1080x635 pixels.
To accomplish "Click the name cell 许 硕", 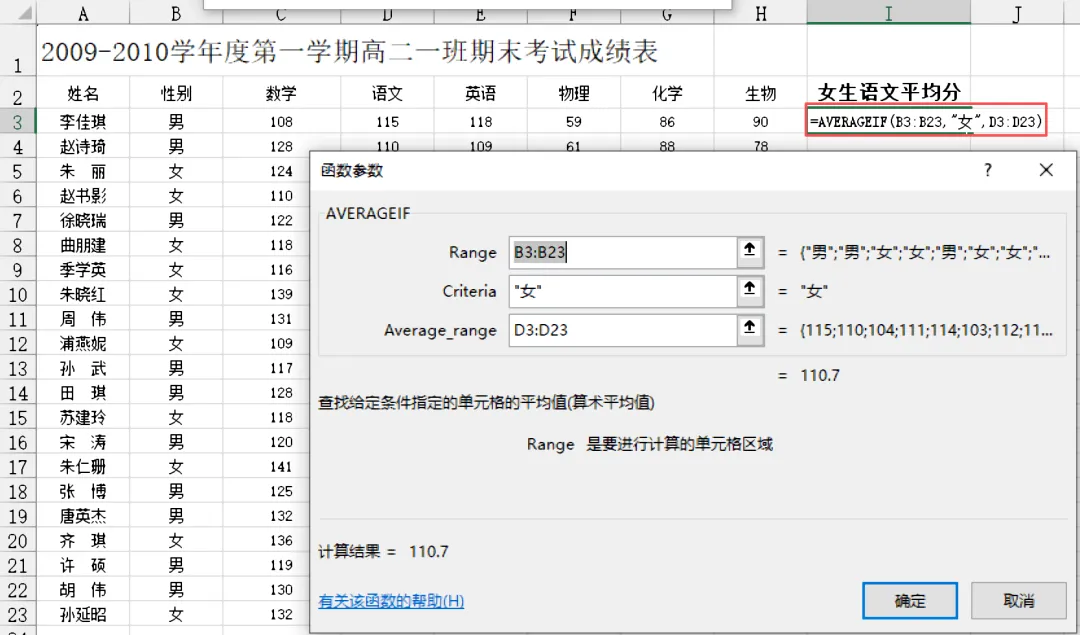I will pos(83,565).
